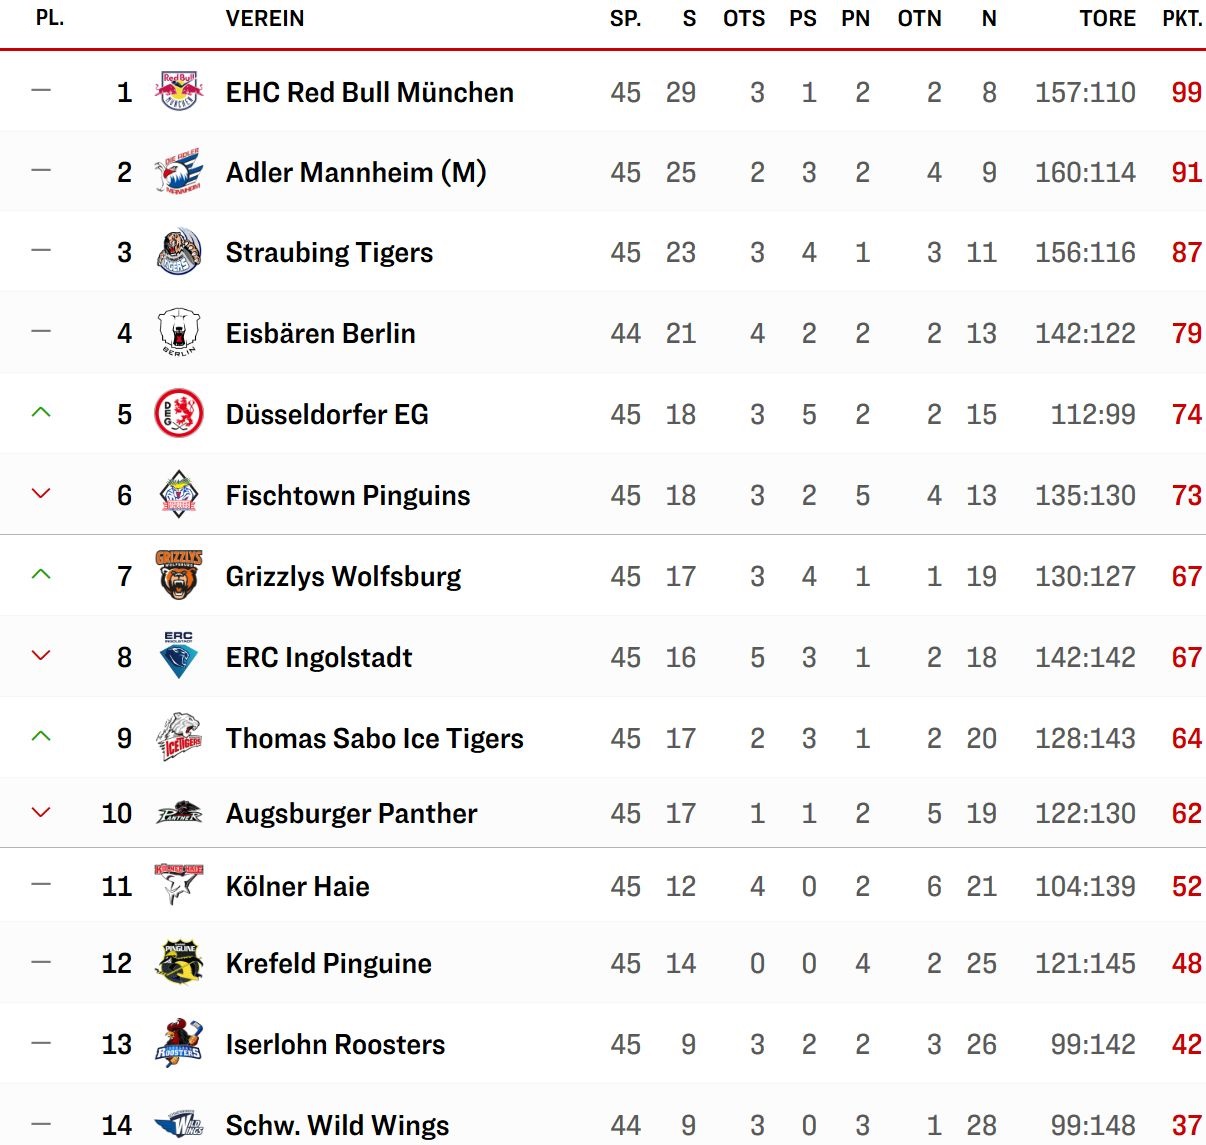Click the EHC Red Bull München logo
1206x1145 pixels.
point(180,91)
